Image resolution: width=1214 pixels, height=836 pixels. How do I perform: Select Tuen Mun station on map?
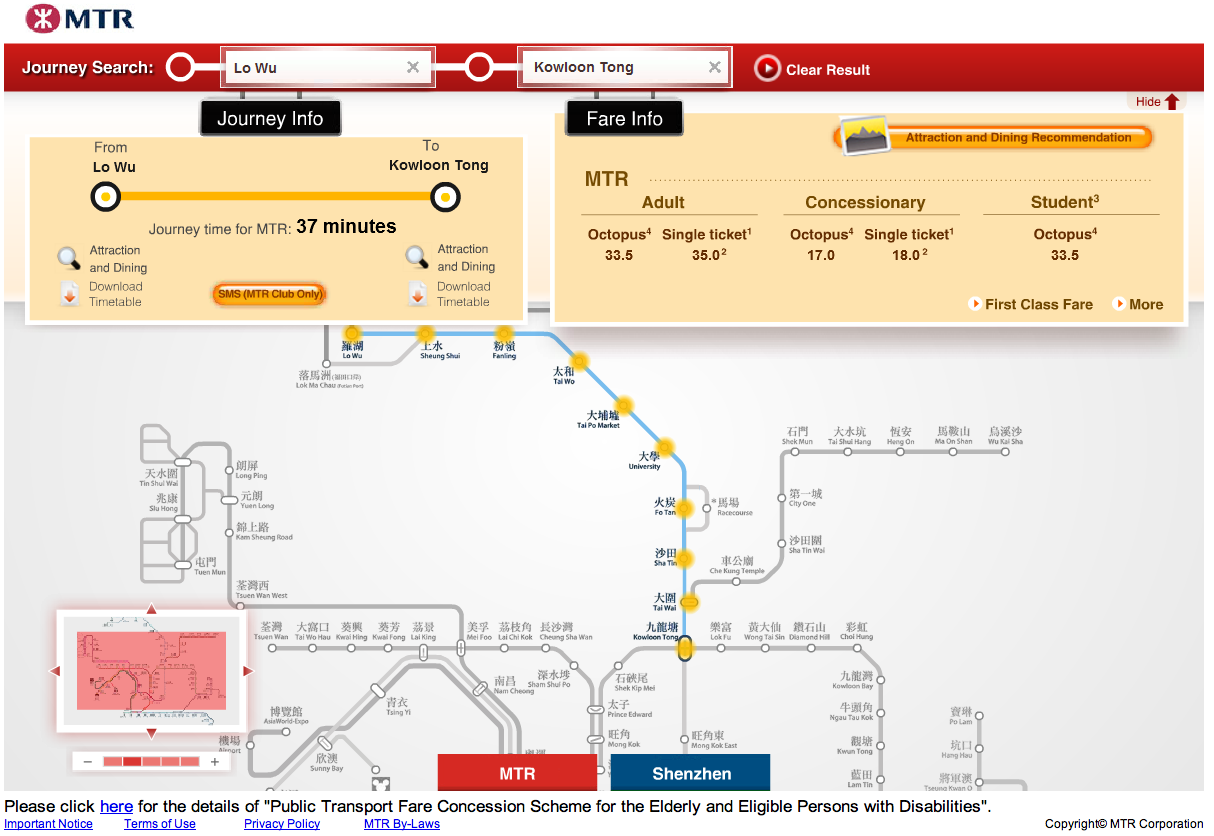tap(183, 565)
